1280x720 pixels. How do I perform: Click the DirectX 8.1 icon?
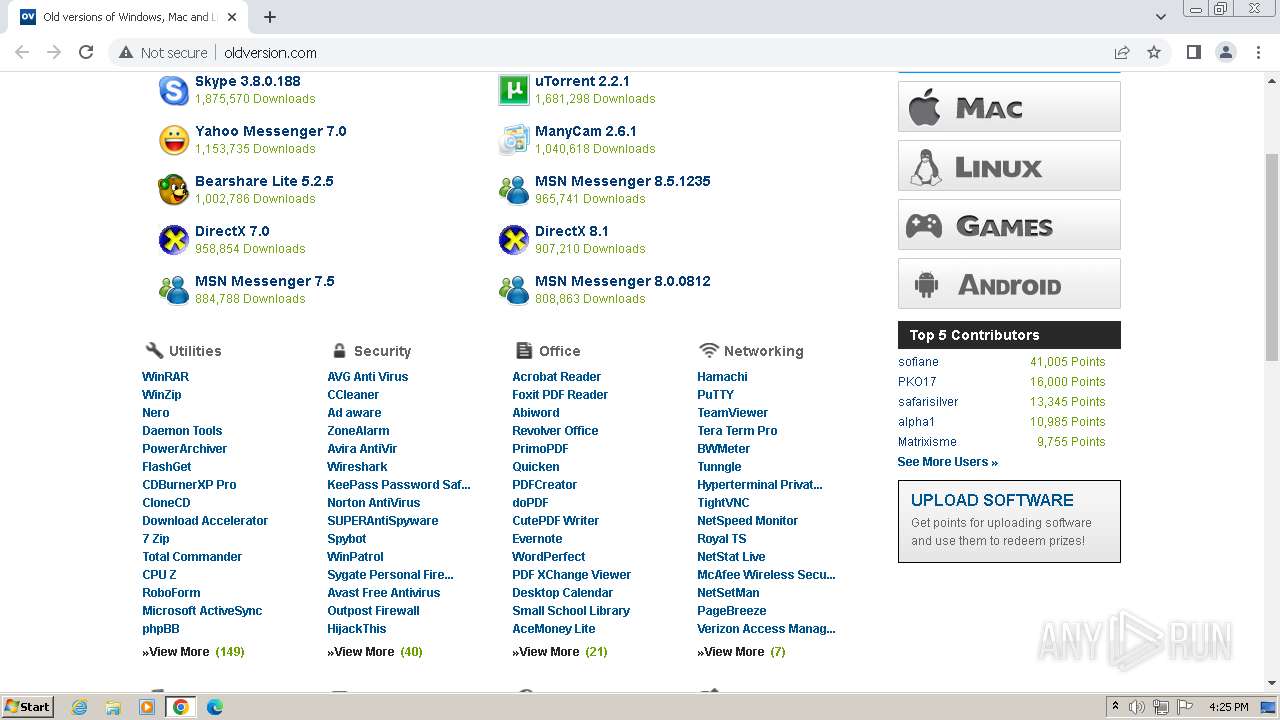[513, 240]
